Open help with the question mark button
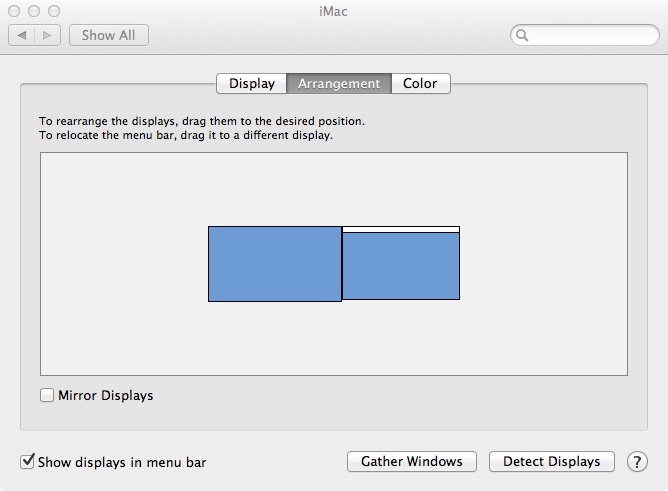The height and width of the screenshot is (491, 668). (x=637, y=461)
